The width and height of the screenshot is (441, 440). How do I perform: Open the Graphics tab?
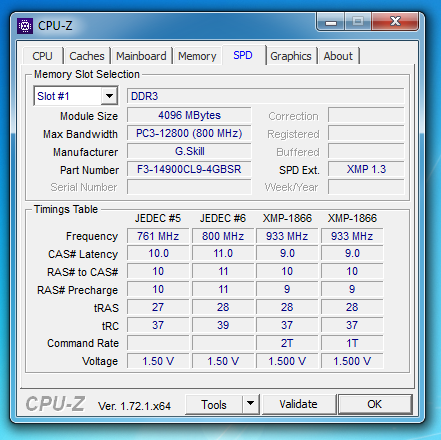point(291,56)
